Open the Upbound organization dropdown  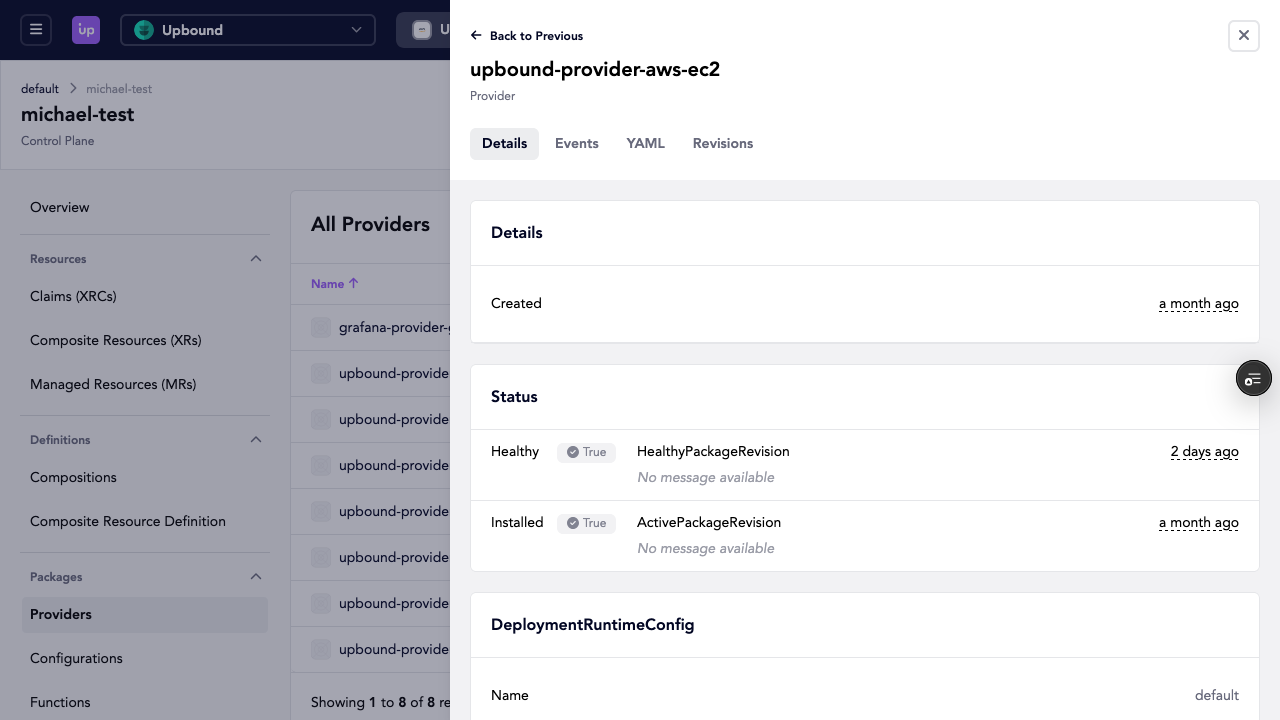click(x=356, y=30)
